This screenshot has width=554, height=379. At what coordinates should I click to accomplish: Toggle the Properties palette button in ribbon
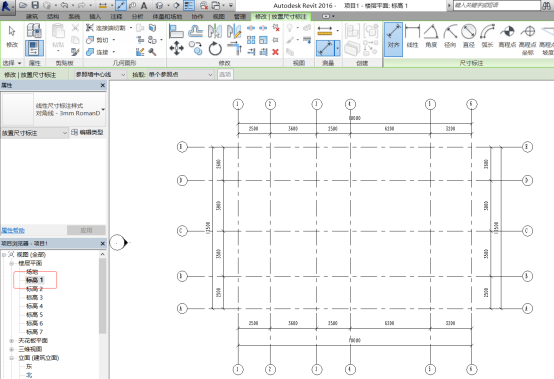click(34, 48)
